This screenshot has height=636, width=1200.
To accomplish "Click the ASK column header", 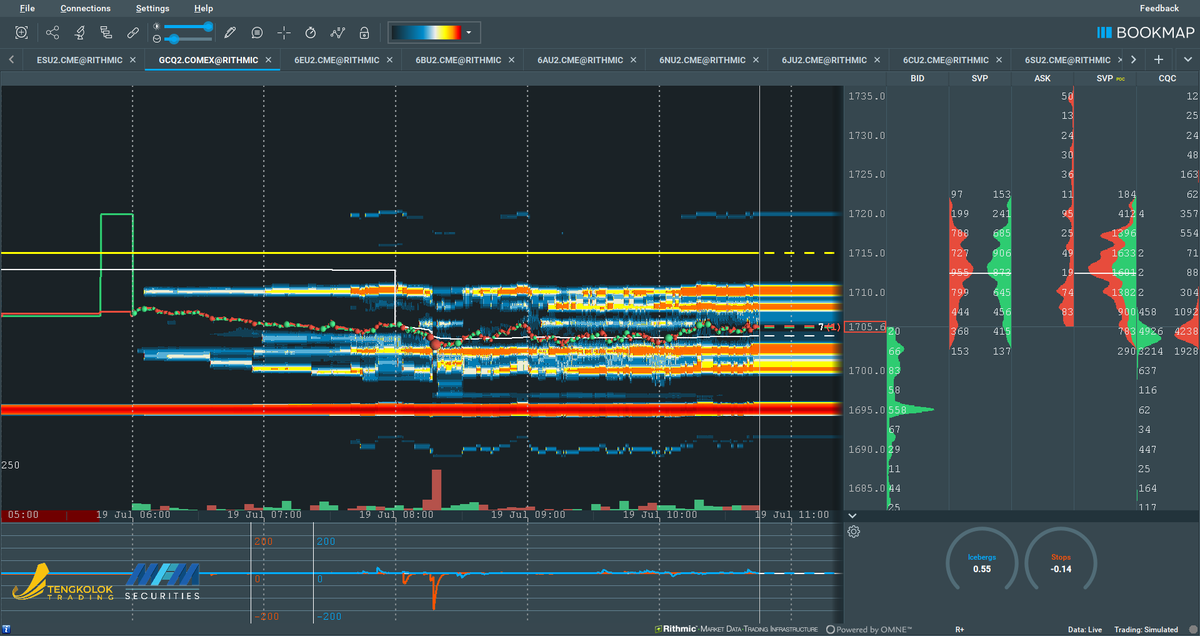I will [x=1043, y=78].
